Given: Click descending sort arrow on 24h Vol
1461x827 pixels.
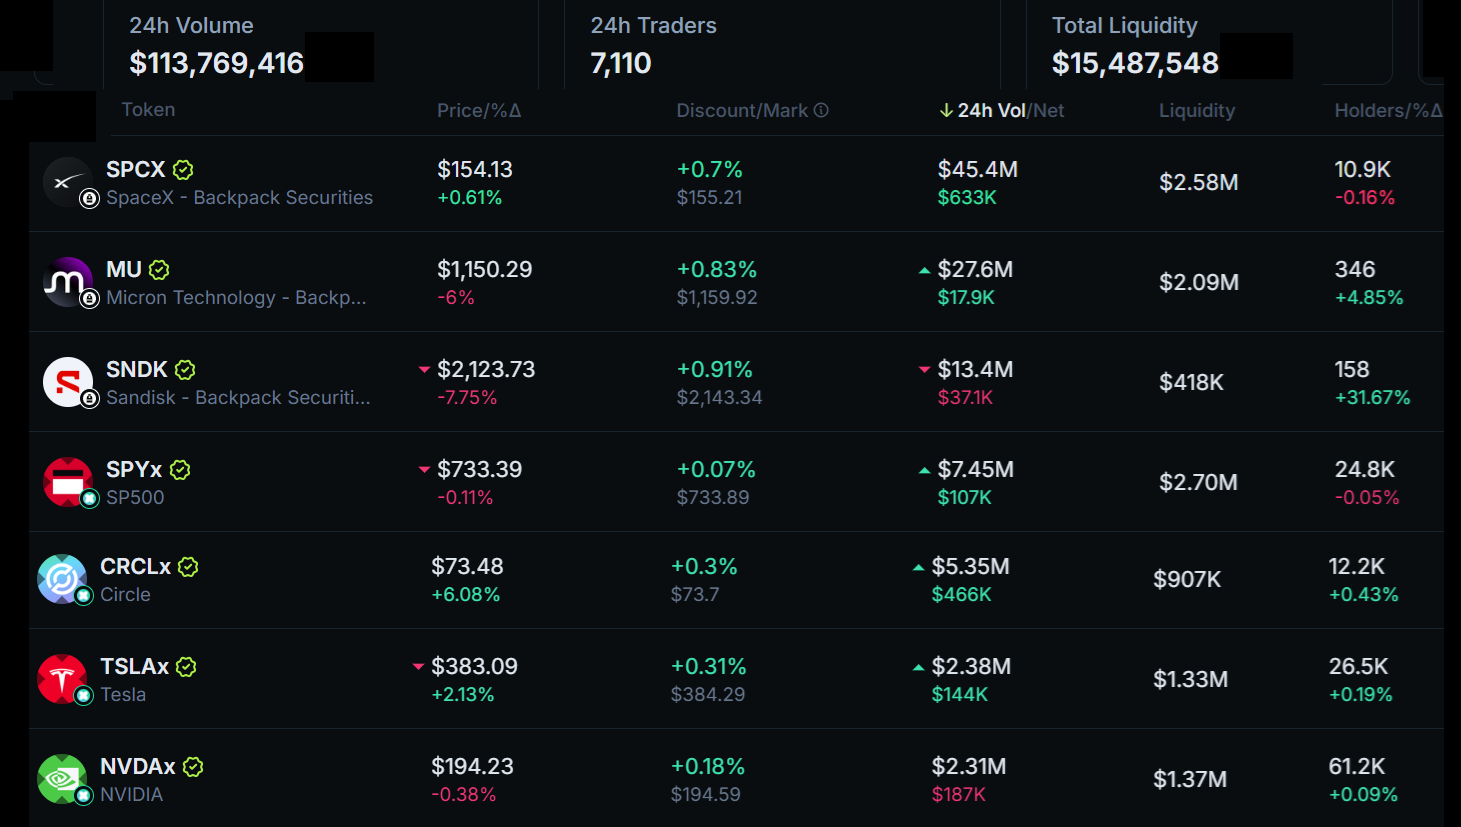Looking at the screenshot, I should [x=946, y=111].
